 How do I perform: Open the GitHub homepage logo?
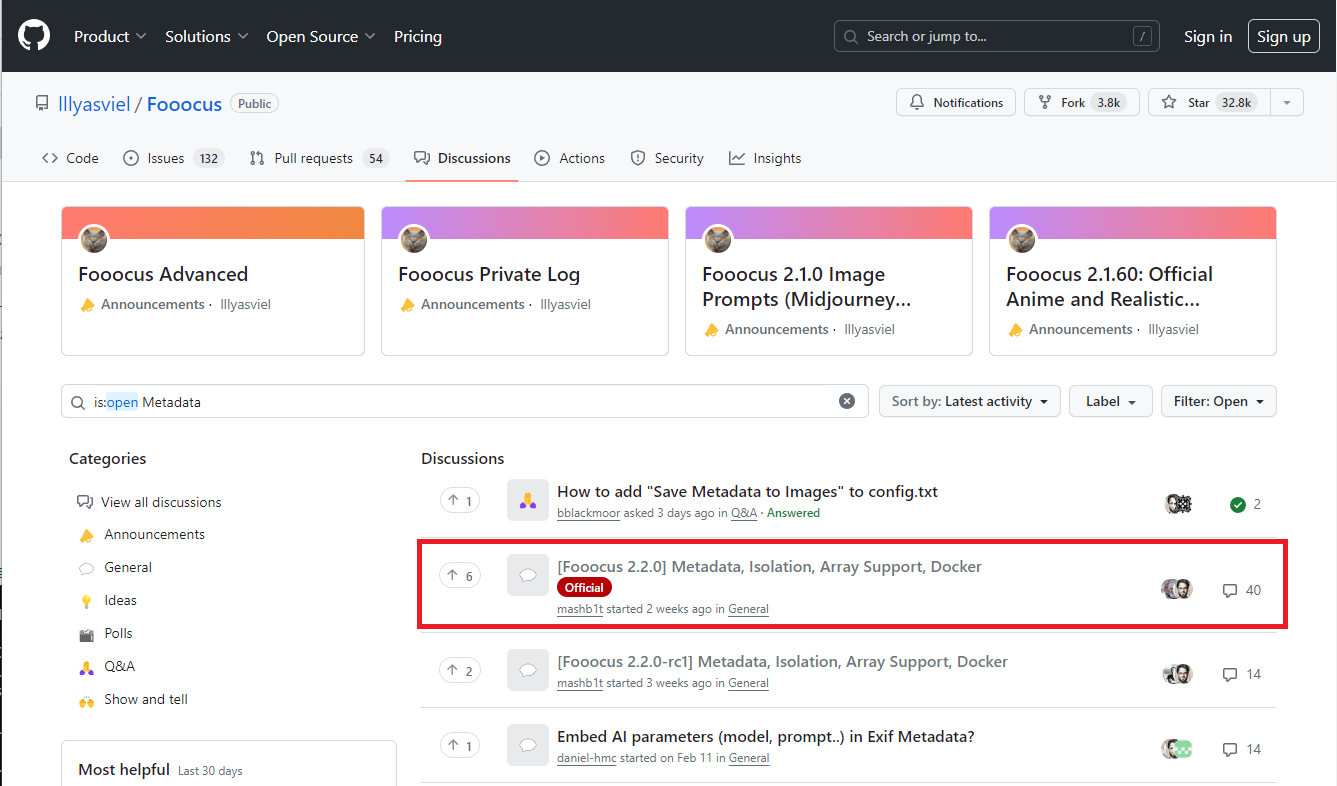34,36
